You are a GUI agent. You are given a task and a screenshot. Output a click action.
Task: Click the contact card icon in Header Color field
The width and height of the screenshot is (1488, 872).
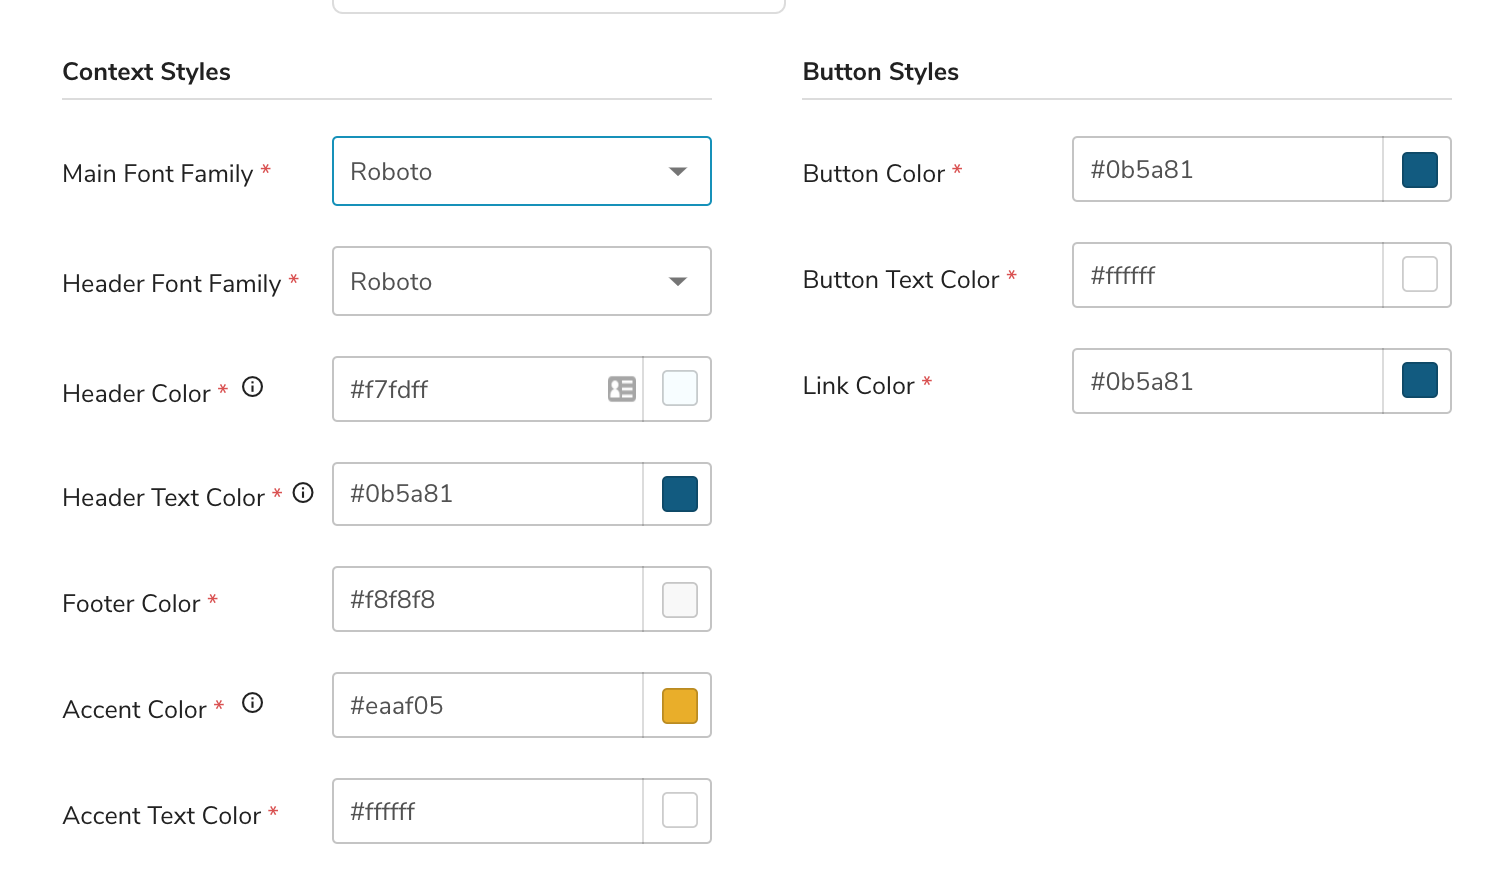622,389
